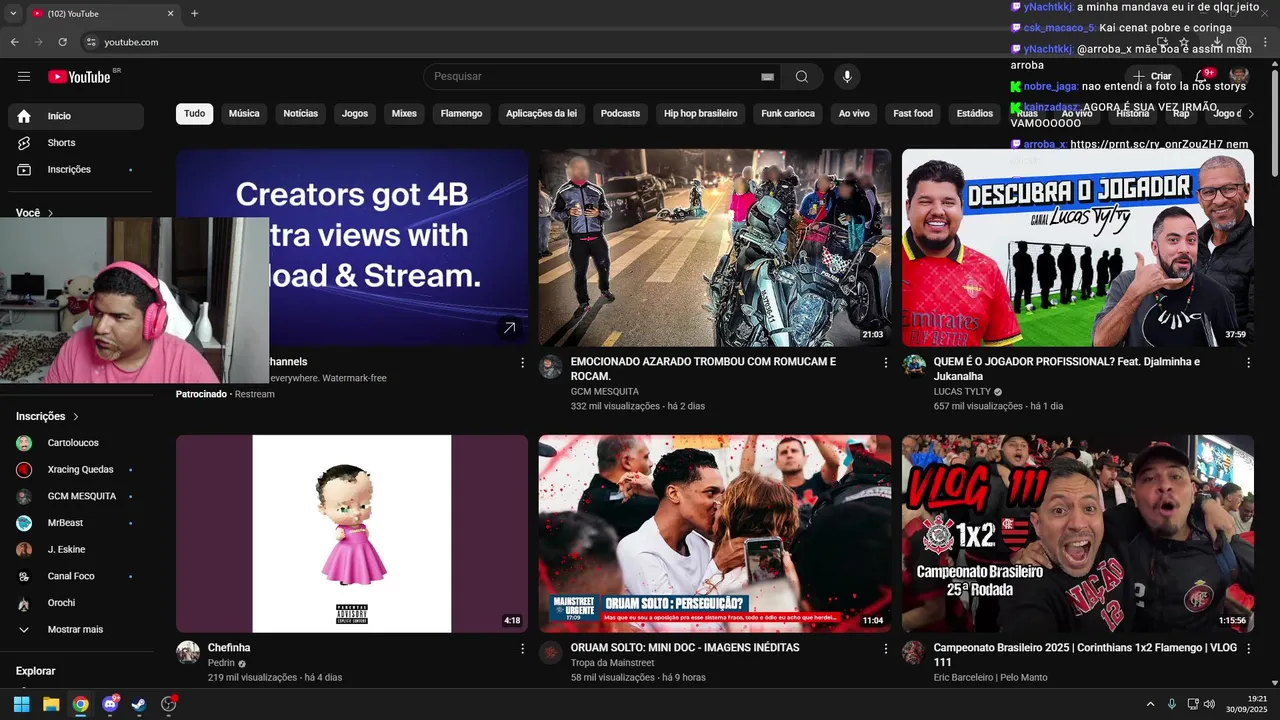
Task: Go to Início in the sidebar
Action: coord(76,116)
